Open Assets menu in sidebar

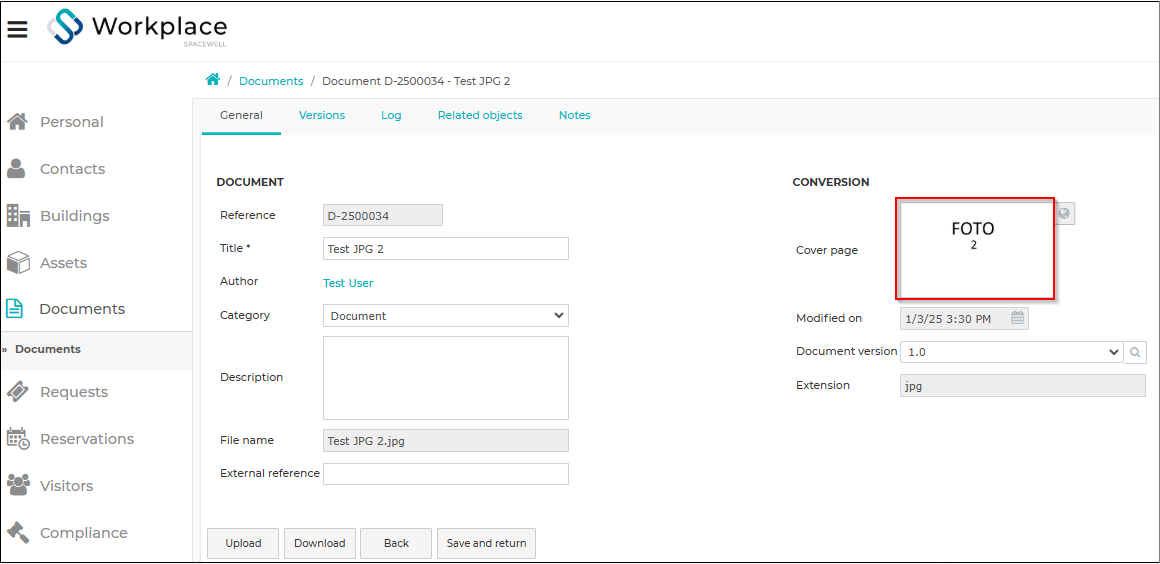(x=64, y=263)
